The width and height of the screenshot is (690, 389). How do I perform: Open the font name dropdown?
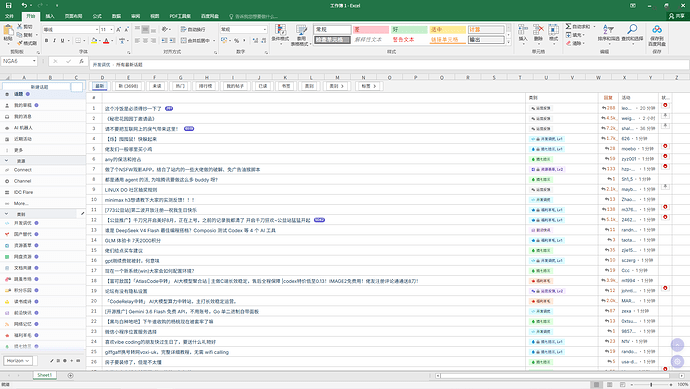[97, 29]
